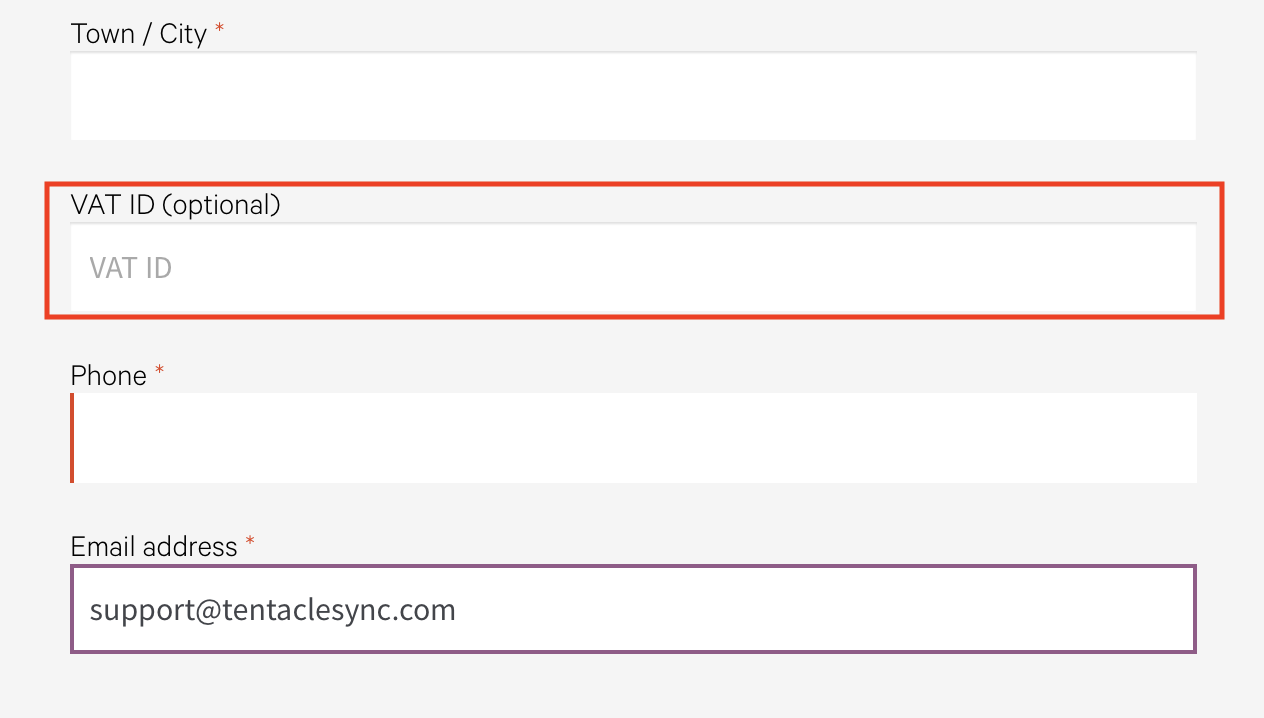The image size is (1264, 718).
Task: Click the empty right end of Phone field
Action: point(1150,438)
